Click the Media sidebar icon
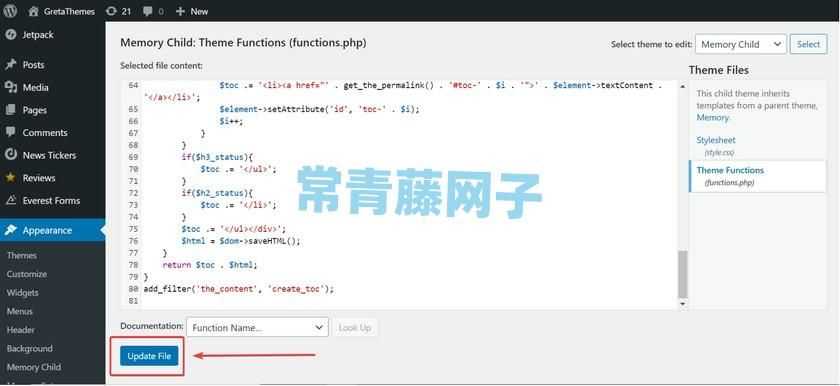840x386 pixels. point(10,87)
